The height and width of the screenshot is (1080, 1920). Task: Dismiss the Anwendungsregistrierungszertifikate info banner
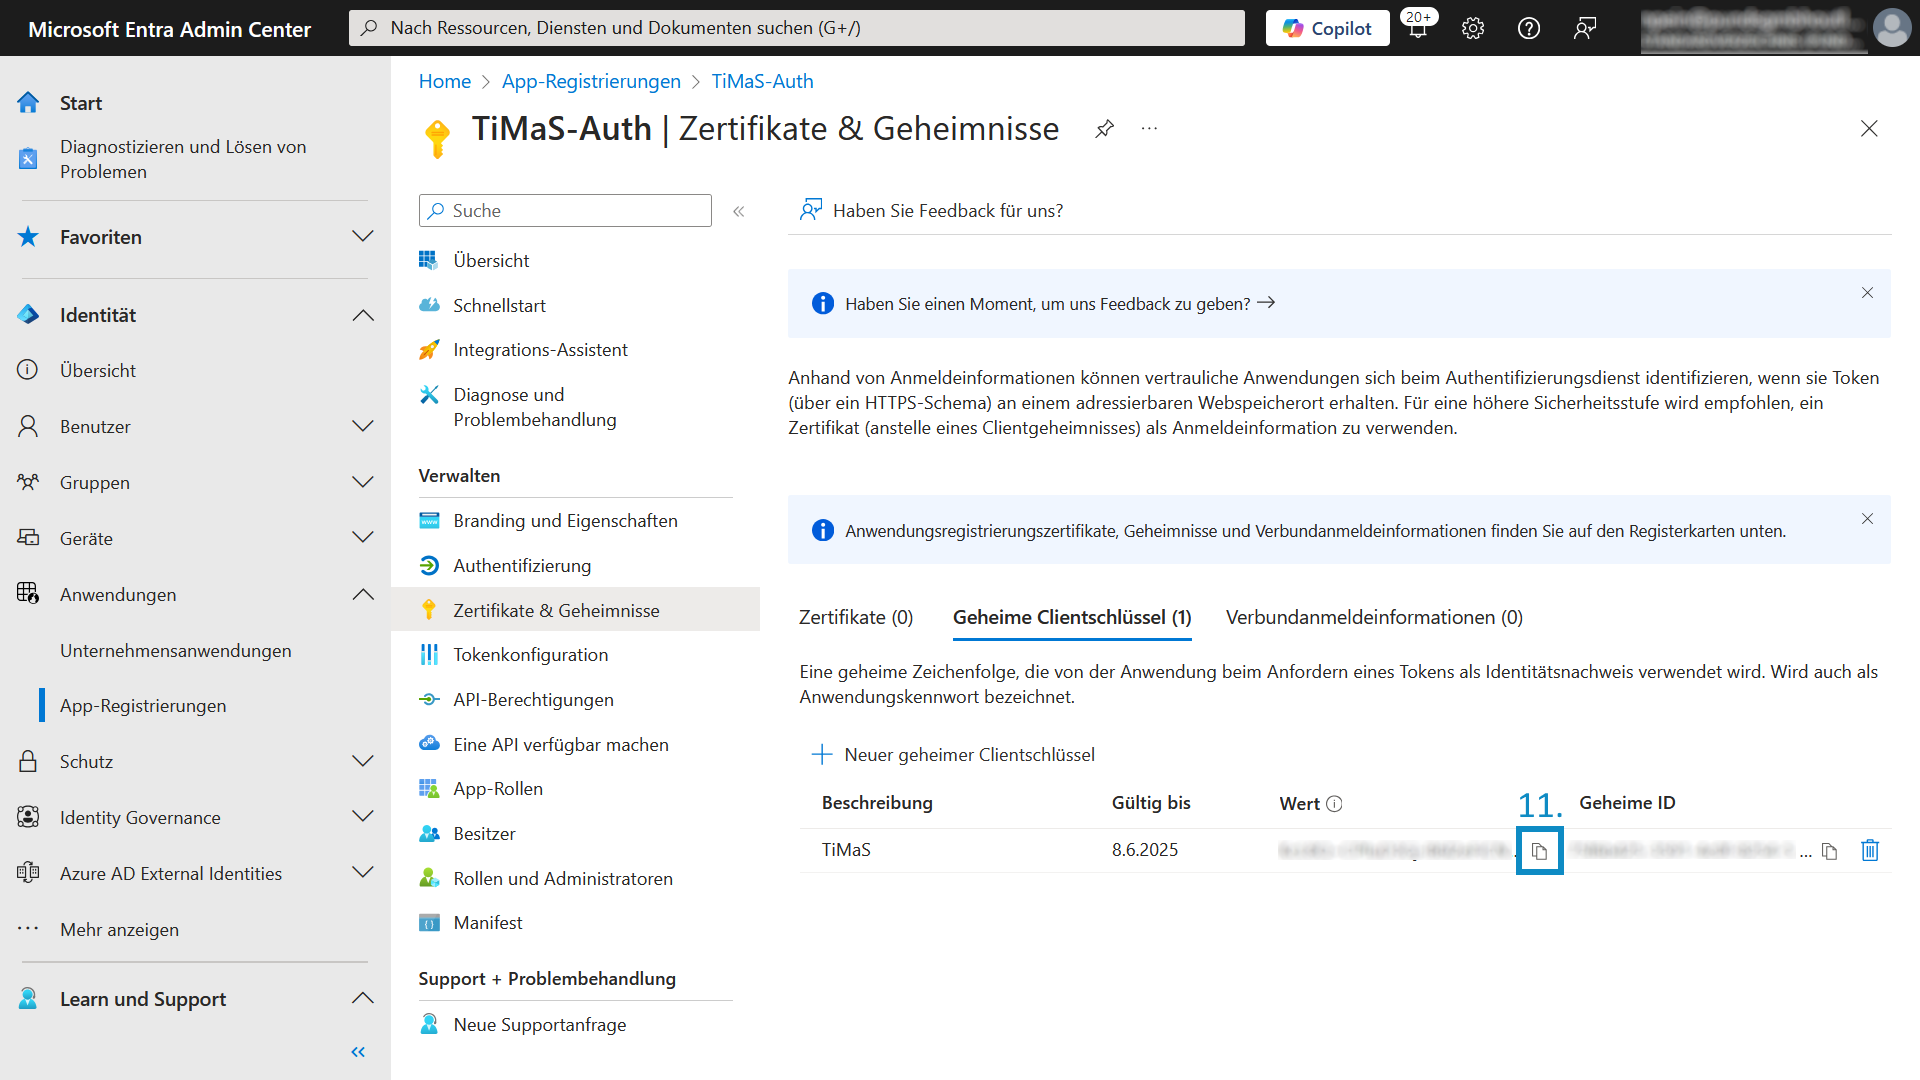pyautogui.click(x=1867, y=519)
